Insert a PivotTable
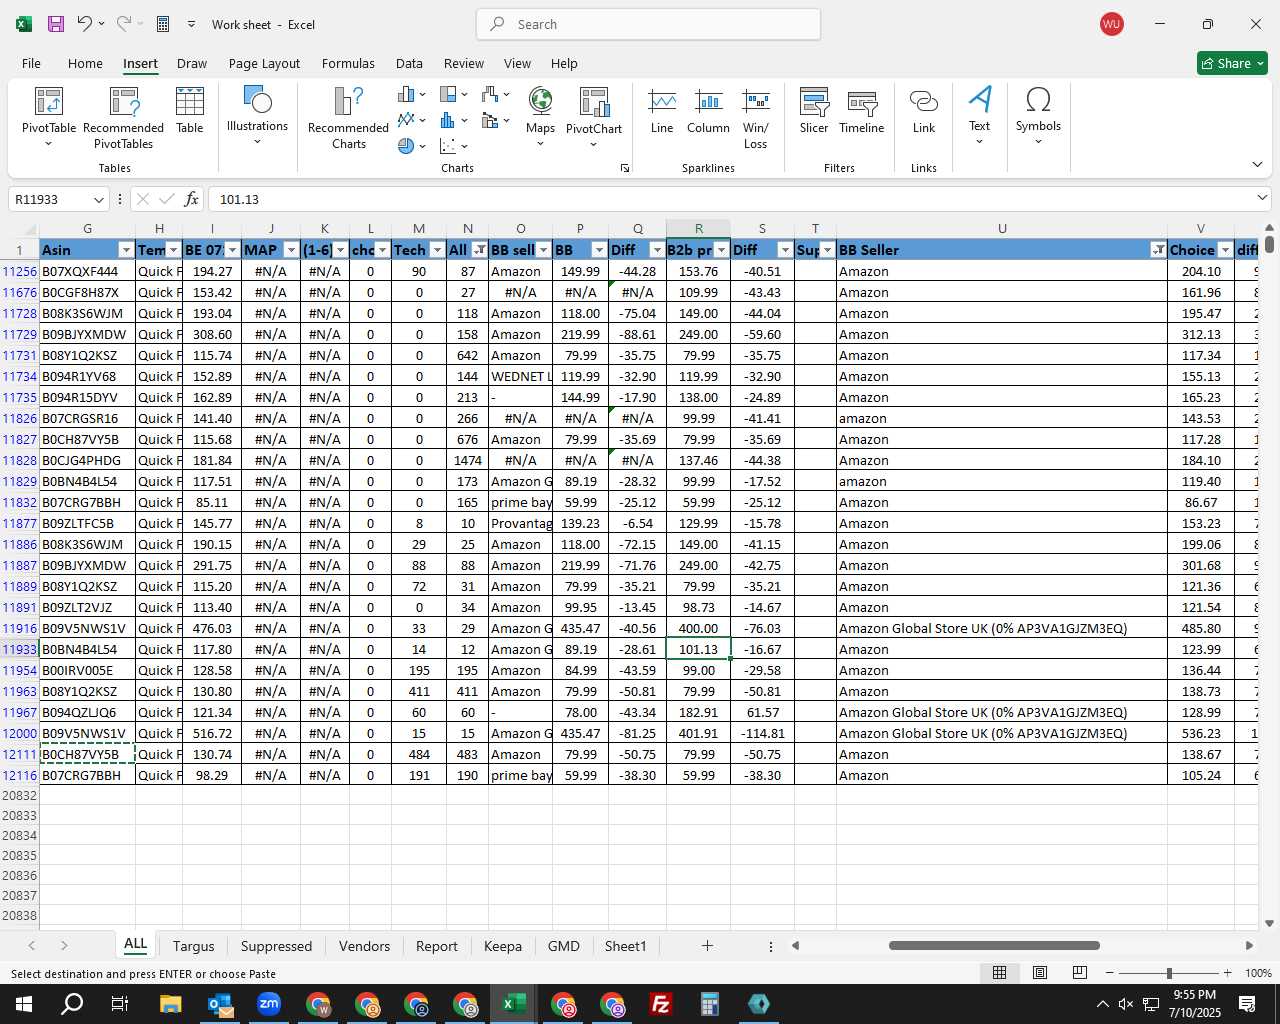Screen dimensions: 1280x1024 (49, 117)
